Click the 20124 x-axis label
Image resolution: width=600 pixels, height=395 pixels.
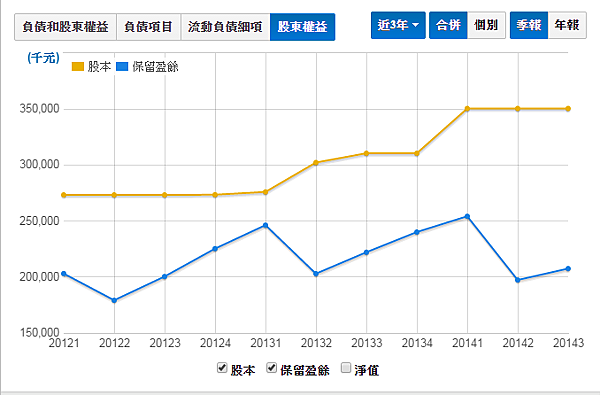pyautogui.click(x=215, y=343)
